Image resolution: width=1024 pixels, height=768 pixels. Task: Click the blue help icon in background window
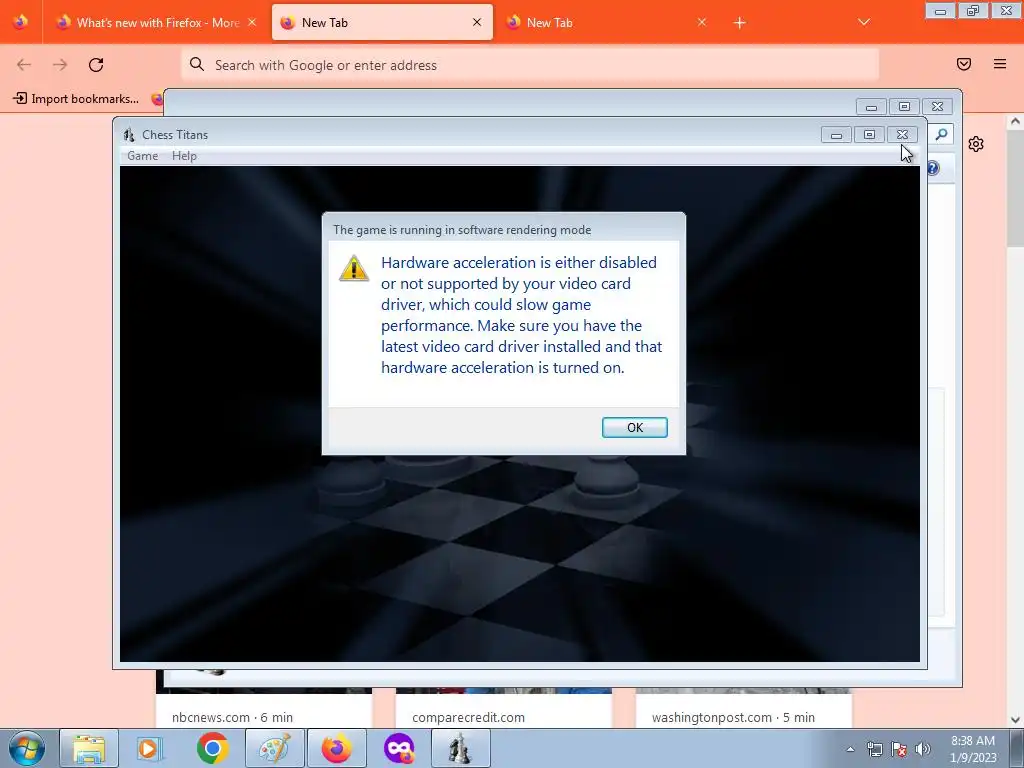pos(933,168)
